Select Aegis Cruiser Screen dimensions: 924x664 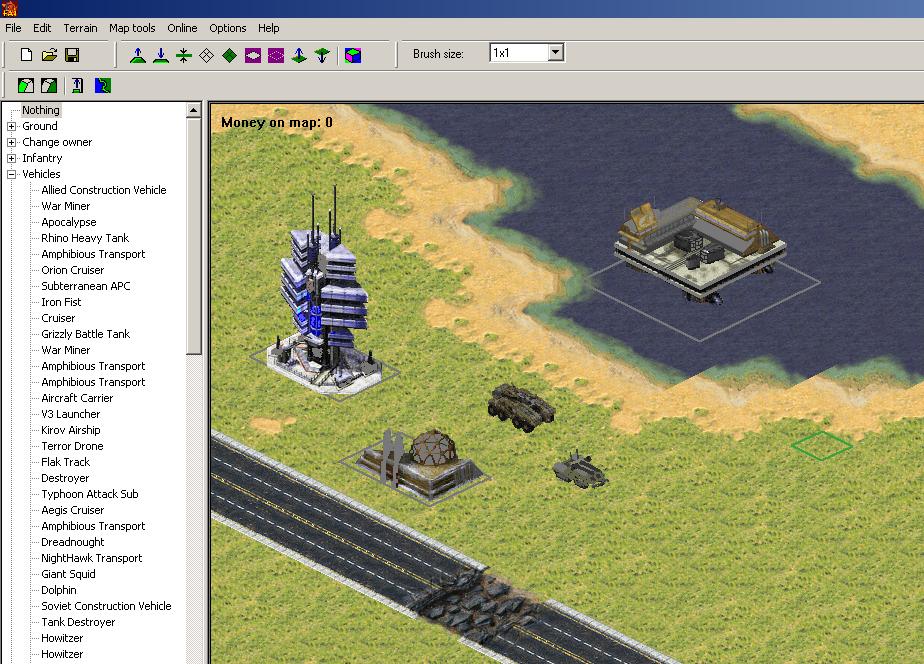72,510
